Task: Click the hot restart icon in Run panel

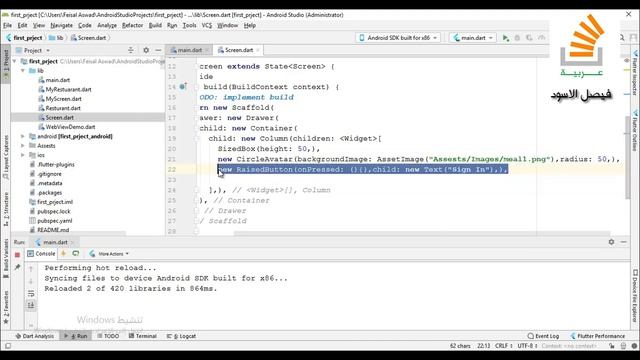Action: pos(76,253)
